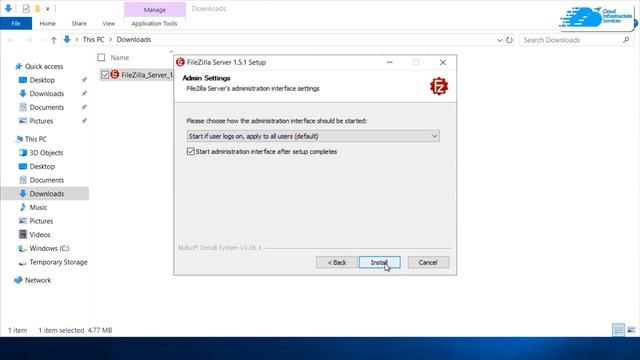Select the FileZilla_Server installer file icon
This screenshot has height=360, width=640.
(x=115, y=75)
